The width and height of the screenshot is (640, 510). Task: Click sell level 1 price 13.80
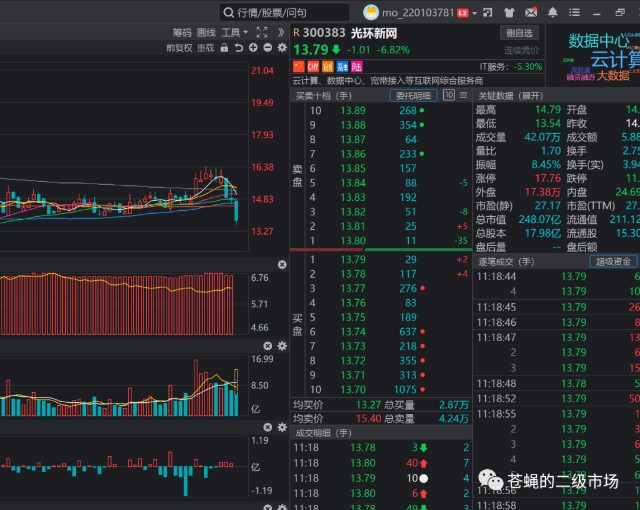[353, 241]
